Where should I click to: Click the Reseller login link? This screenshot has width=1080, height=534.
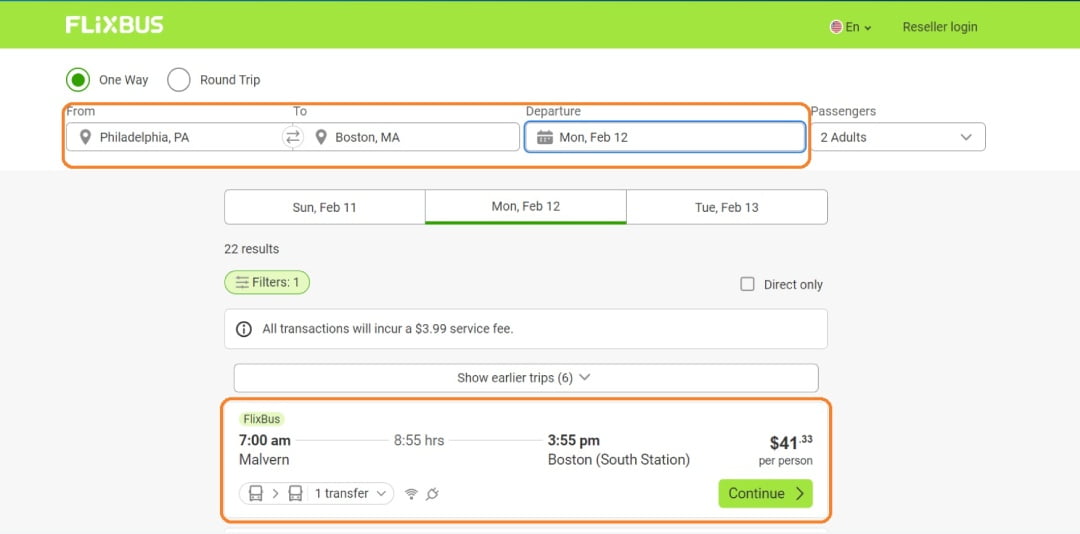pos(939,27)
